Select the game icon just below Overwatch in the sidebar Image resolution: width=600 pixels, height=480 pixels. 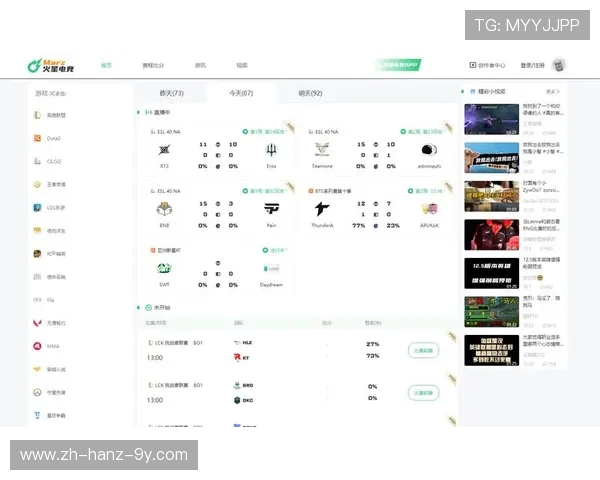tap(37, 415)
